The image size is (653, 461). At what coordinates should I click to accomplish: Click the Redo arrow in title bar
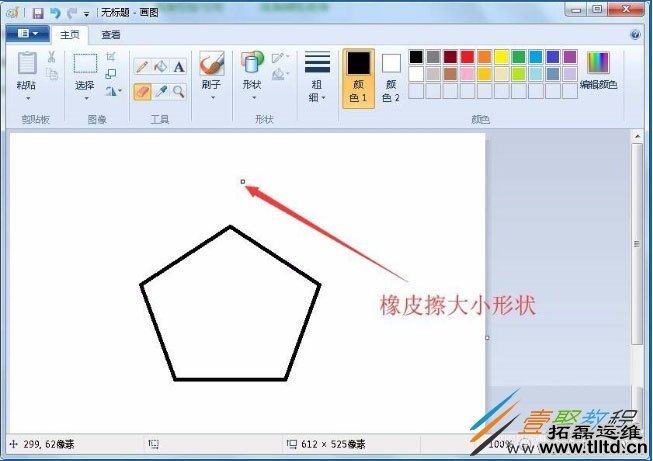point(72,13)
